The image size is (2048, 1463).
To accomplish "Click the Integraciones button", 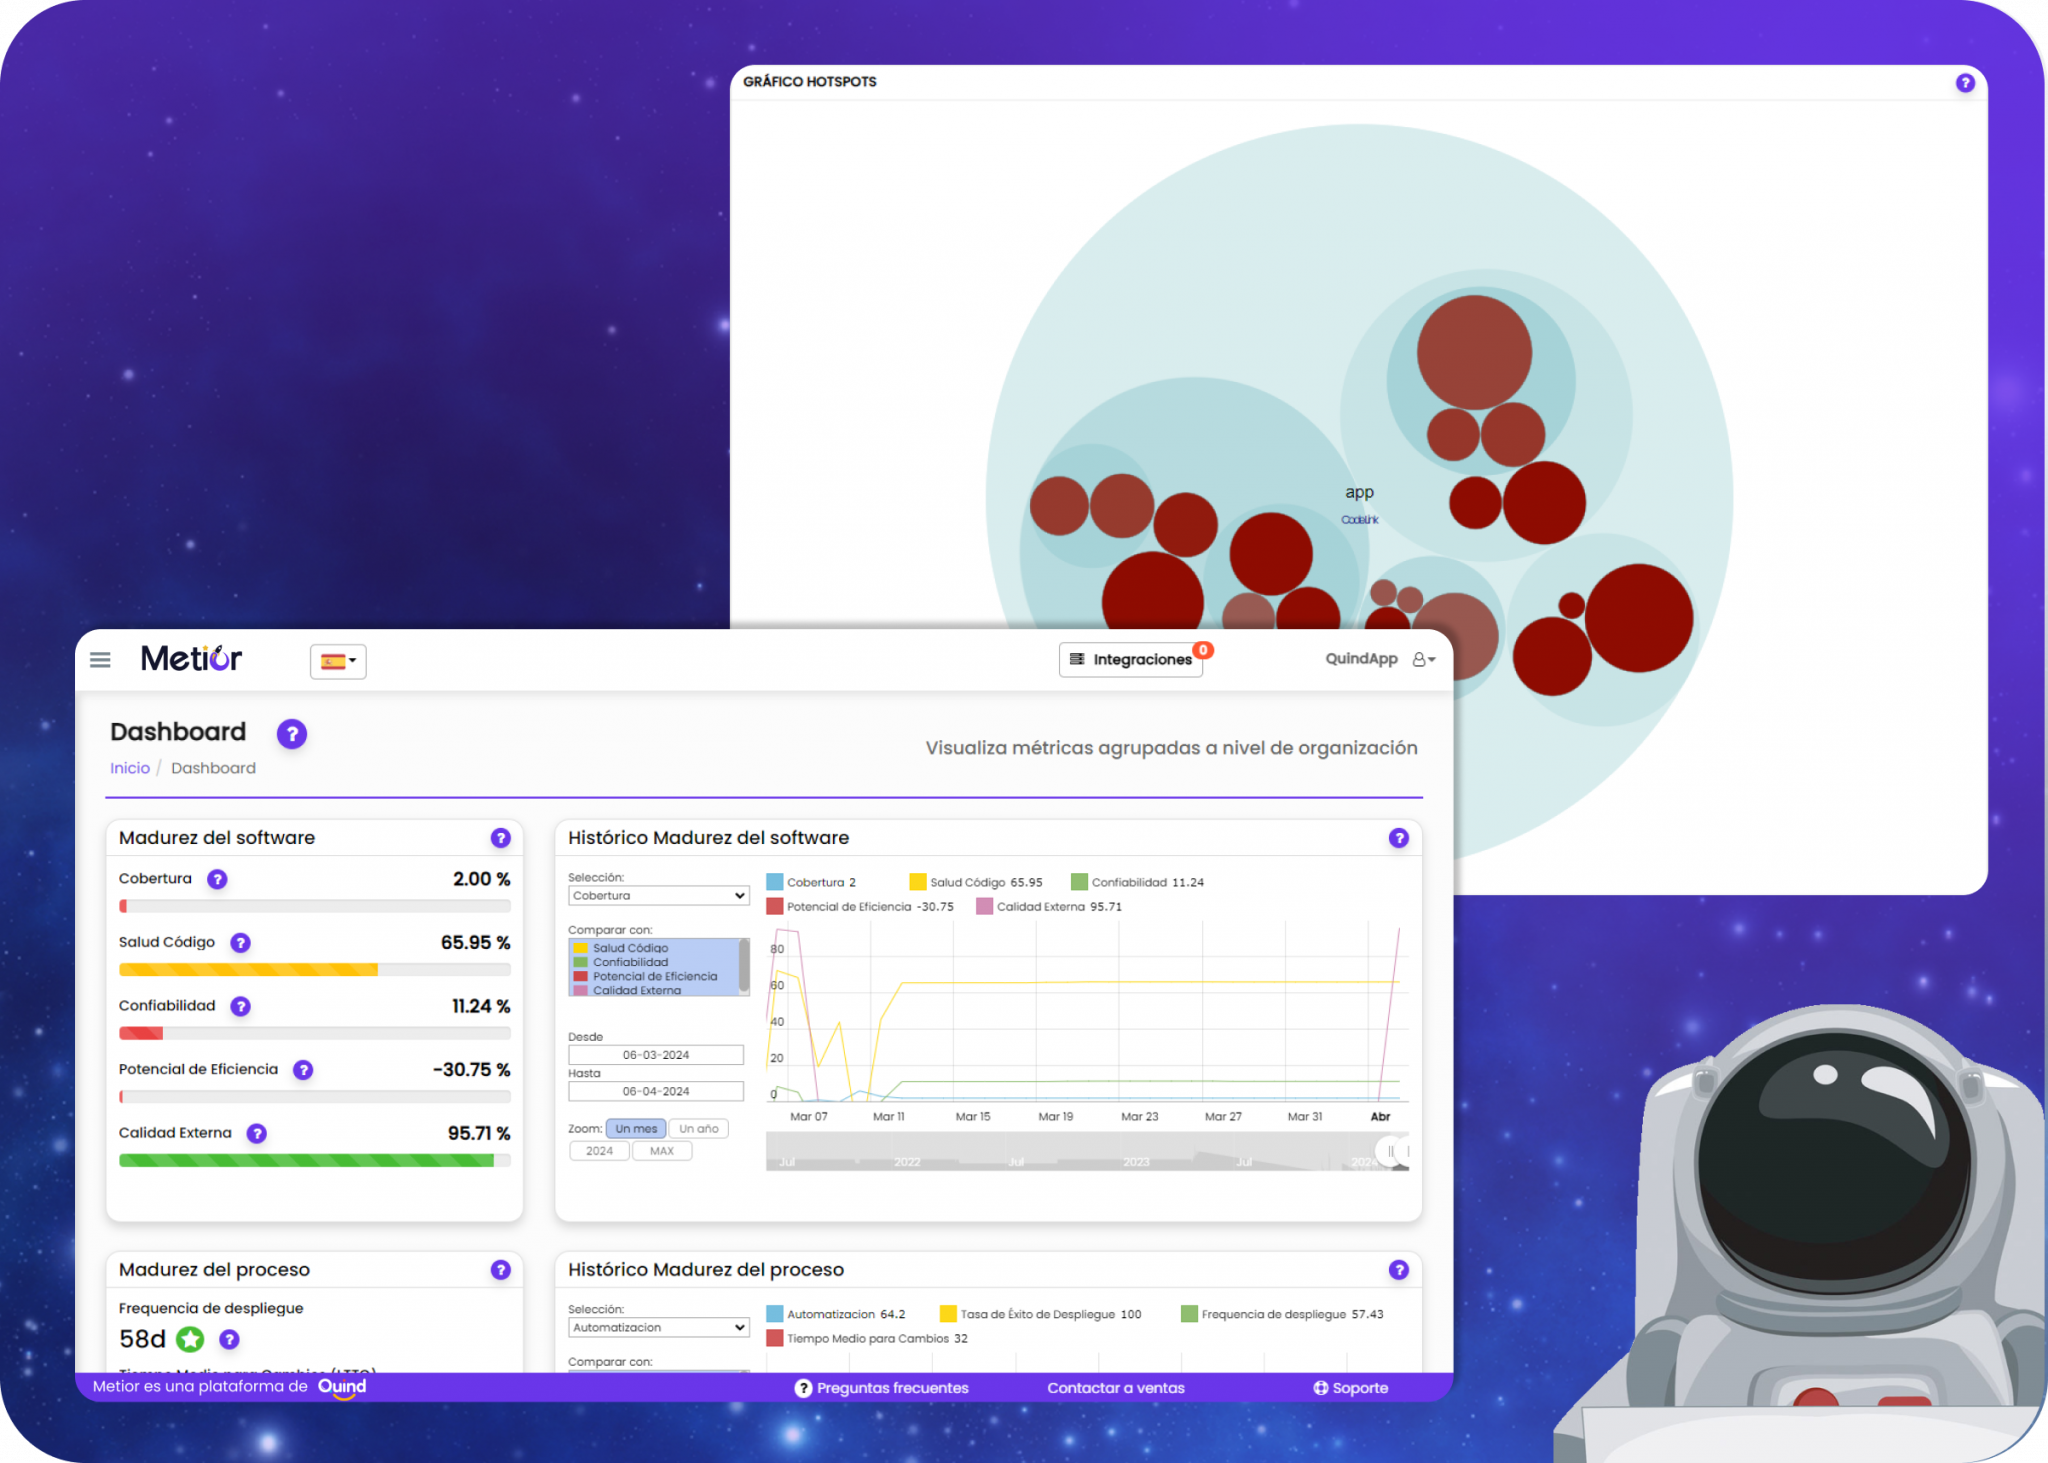I will 1131,659.
